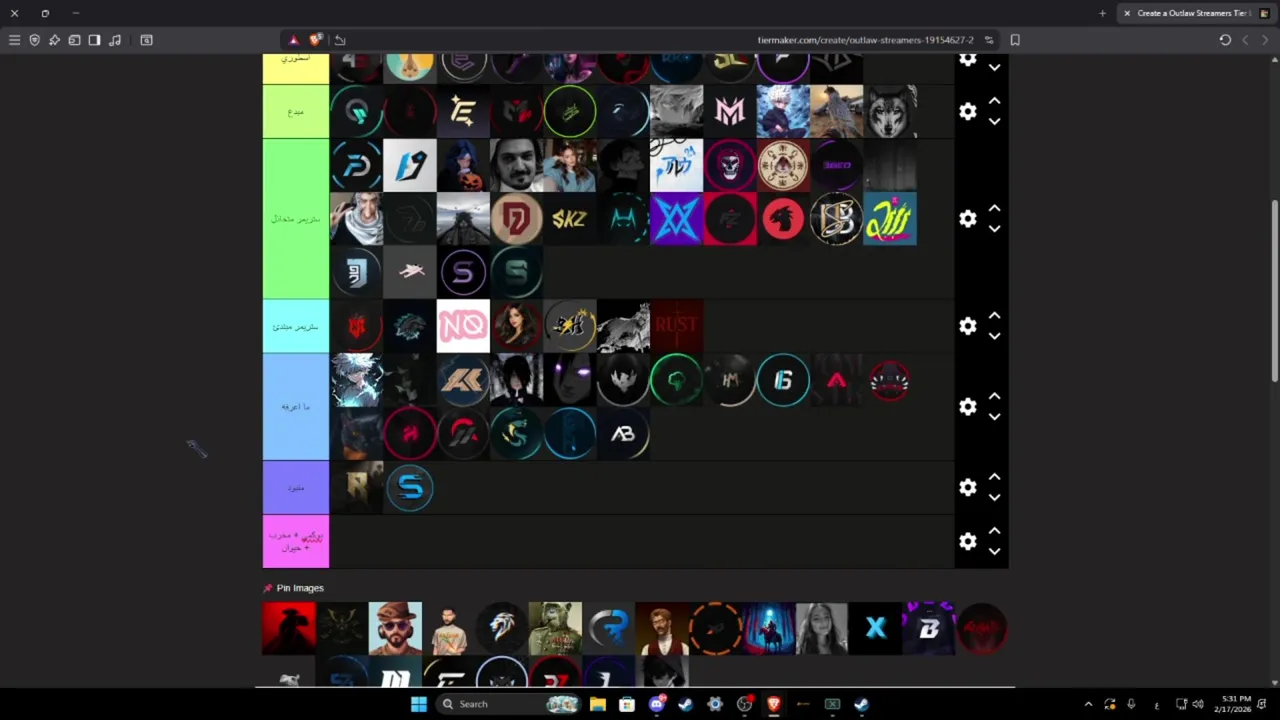Open Brave browser taskbar icon
Viewport: 1280px width, 720px height.
coord(773,704)
